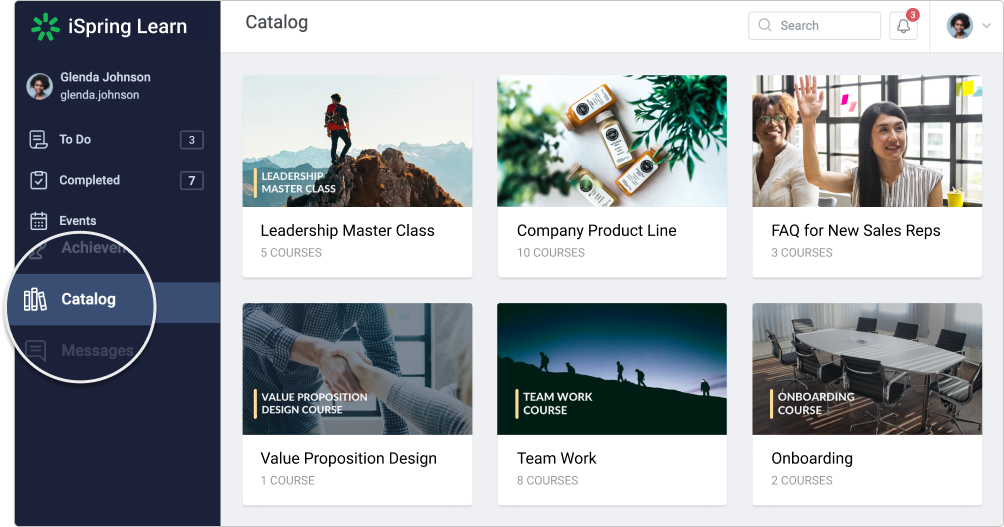1004x527 pixels.
Task: Expand the user profile dropdown arrow
Action: 986,27
